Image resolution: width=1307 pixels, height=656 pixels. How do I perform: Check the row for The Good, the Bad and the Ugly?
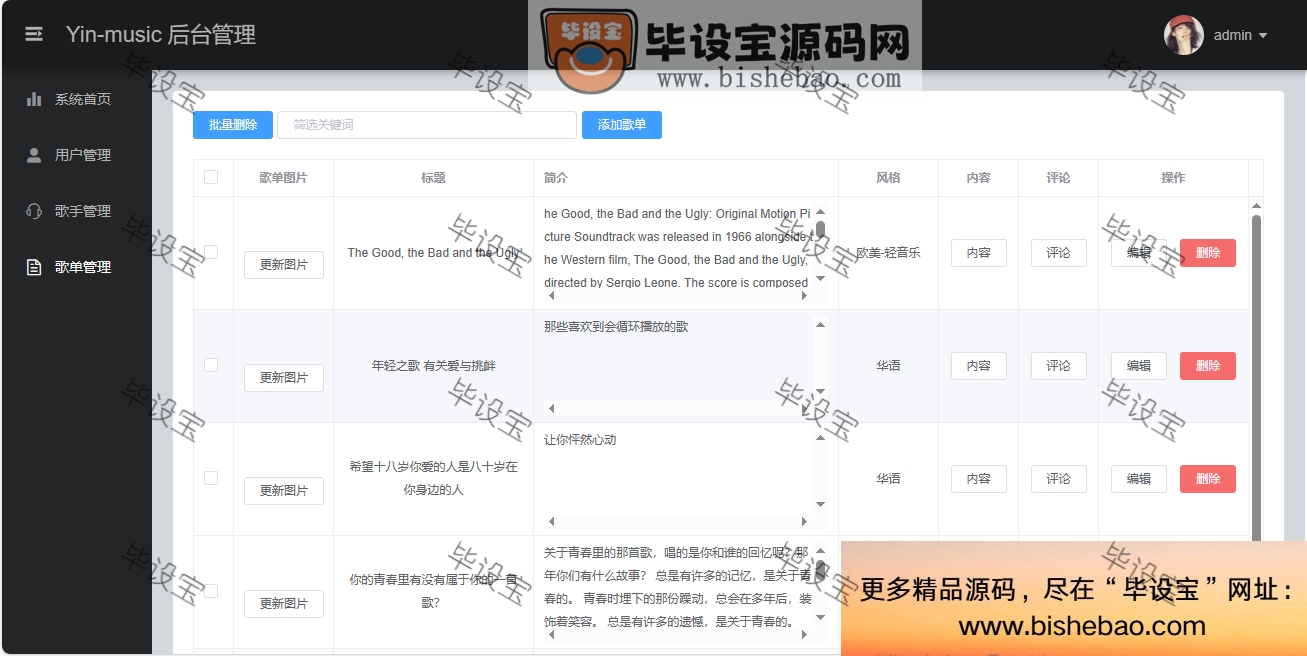(211, 252)
